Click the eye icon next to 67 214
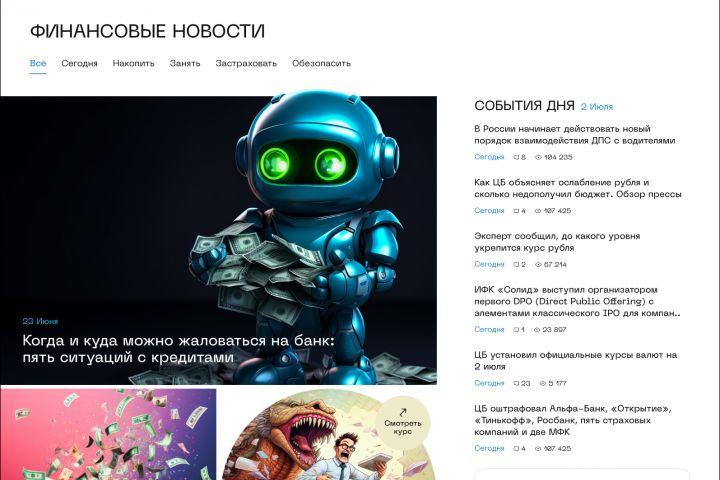This screenshot has width=720, height=480. click(538, 265)
